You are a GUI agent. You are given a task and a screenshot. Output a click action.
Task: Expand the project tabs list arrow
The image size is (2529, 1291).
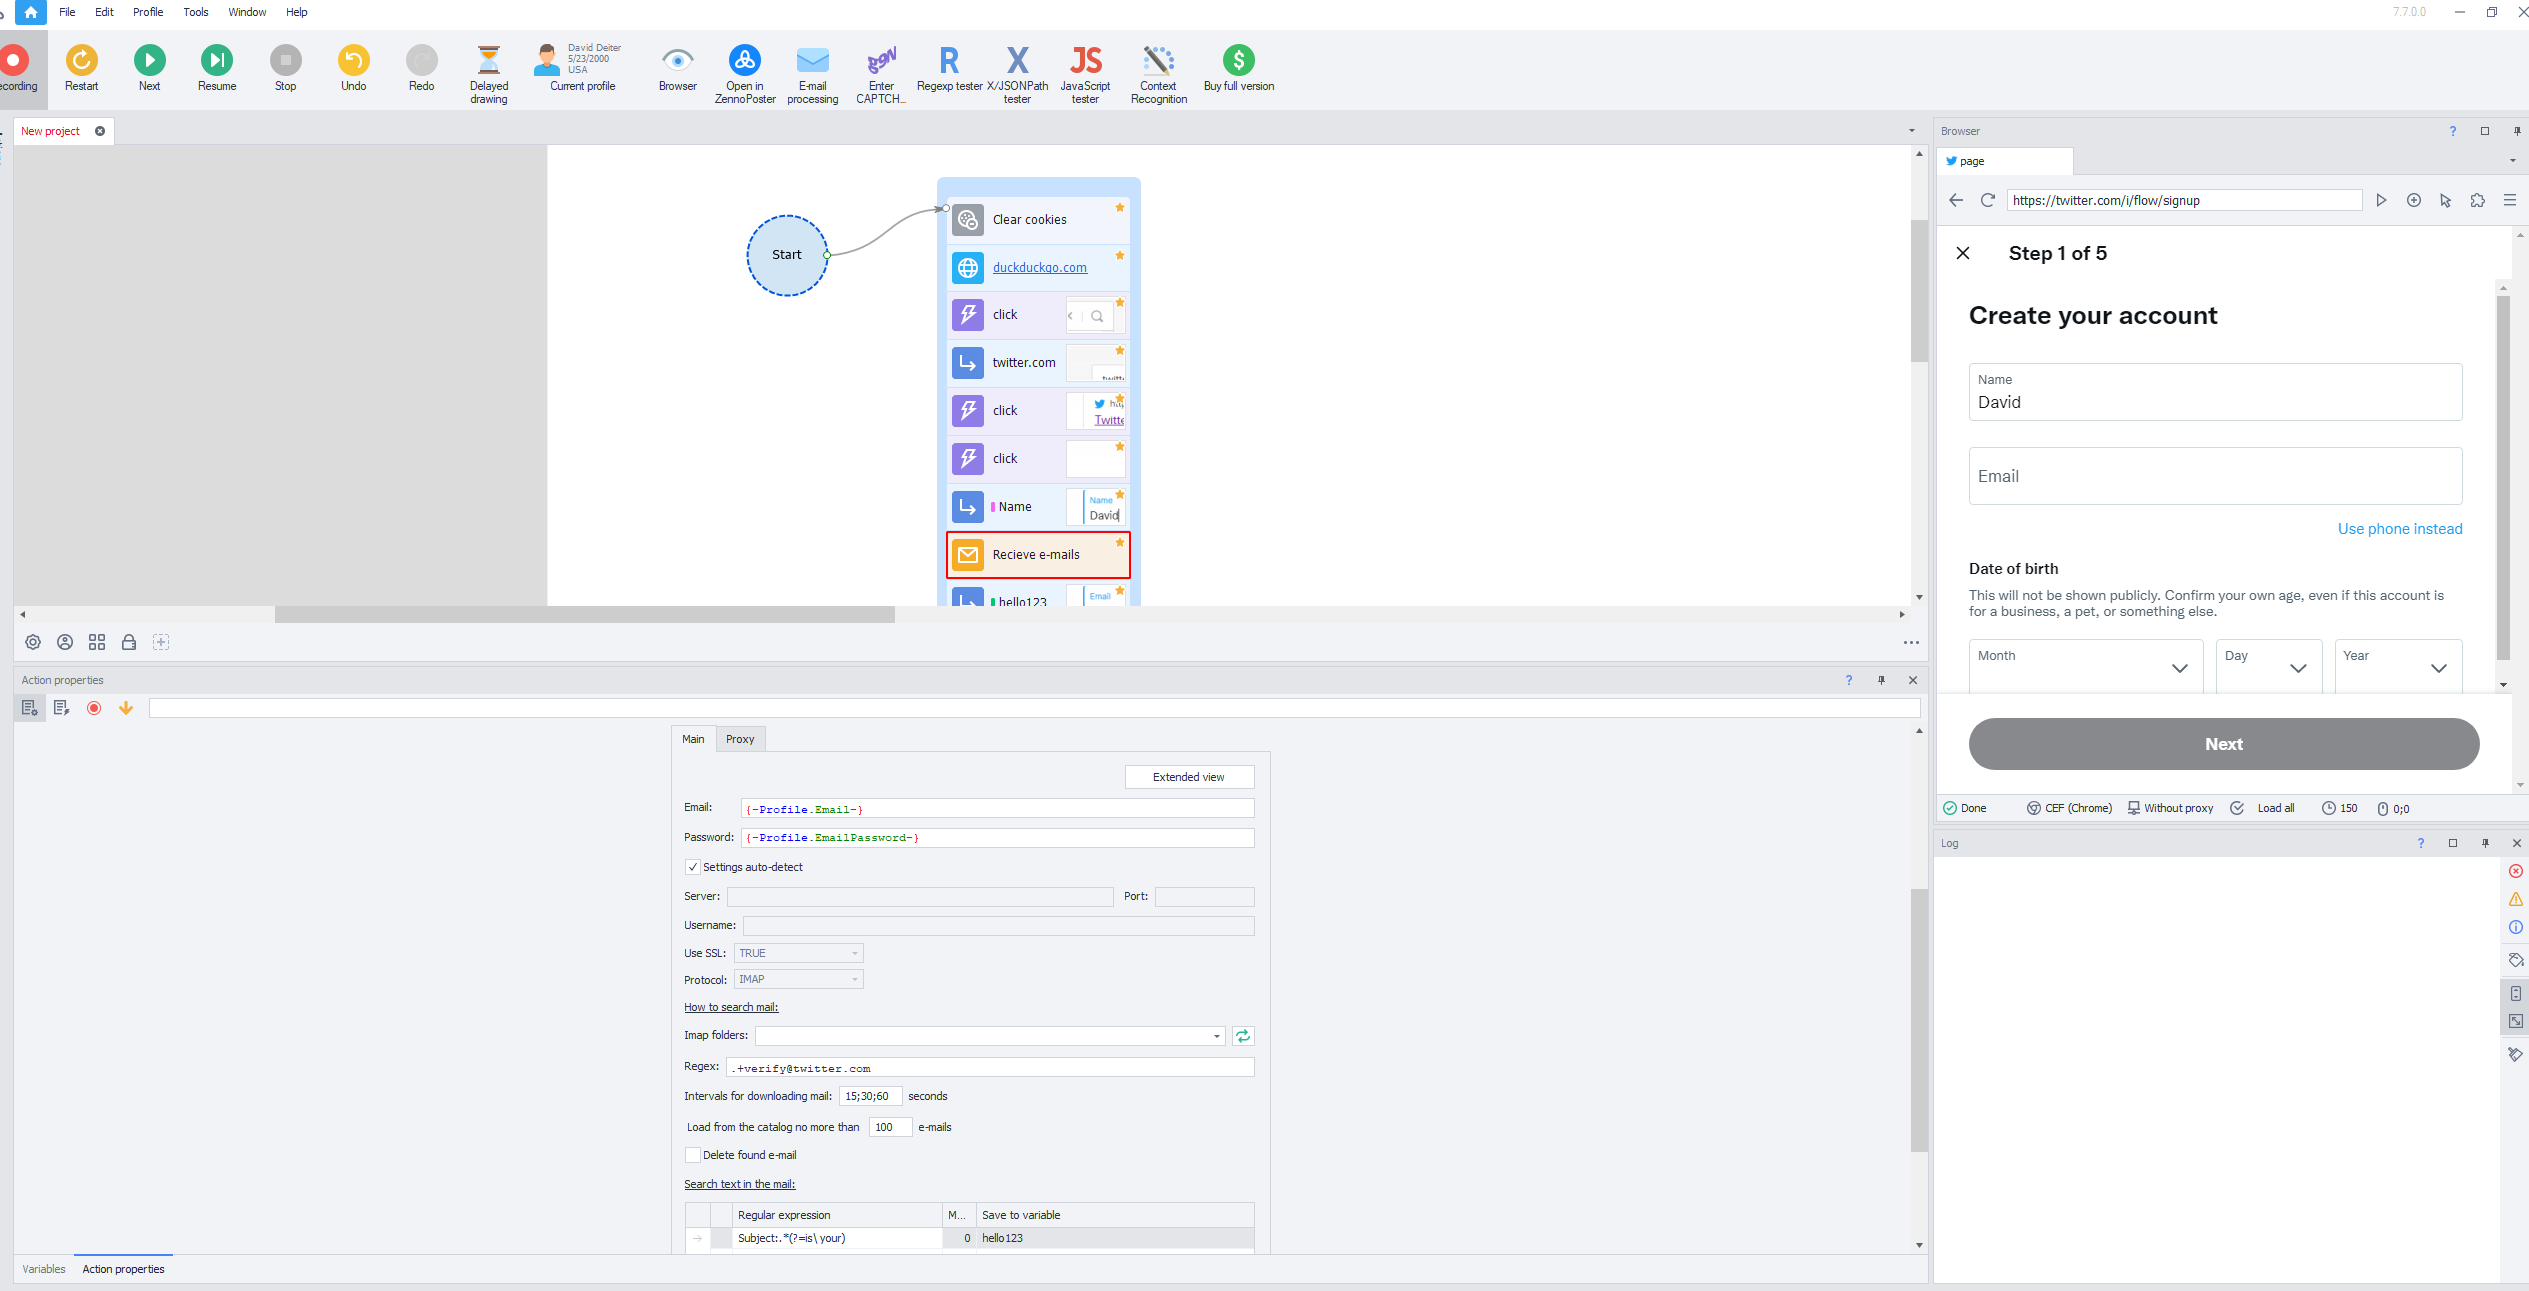pos(1912,131)
